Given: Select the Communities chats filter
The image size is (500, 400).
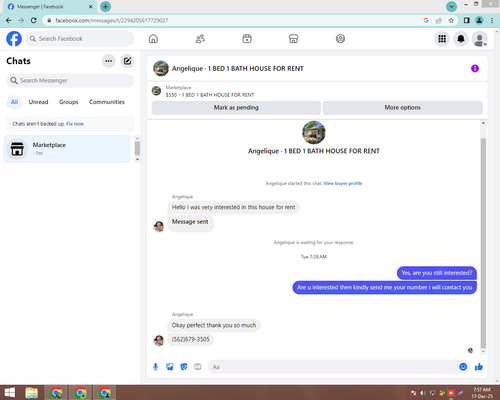Looking at the screenshot, I should tap(107, 102).
